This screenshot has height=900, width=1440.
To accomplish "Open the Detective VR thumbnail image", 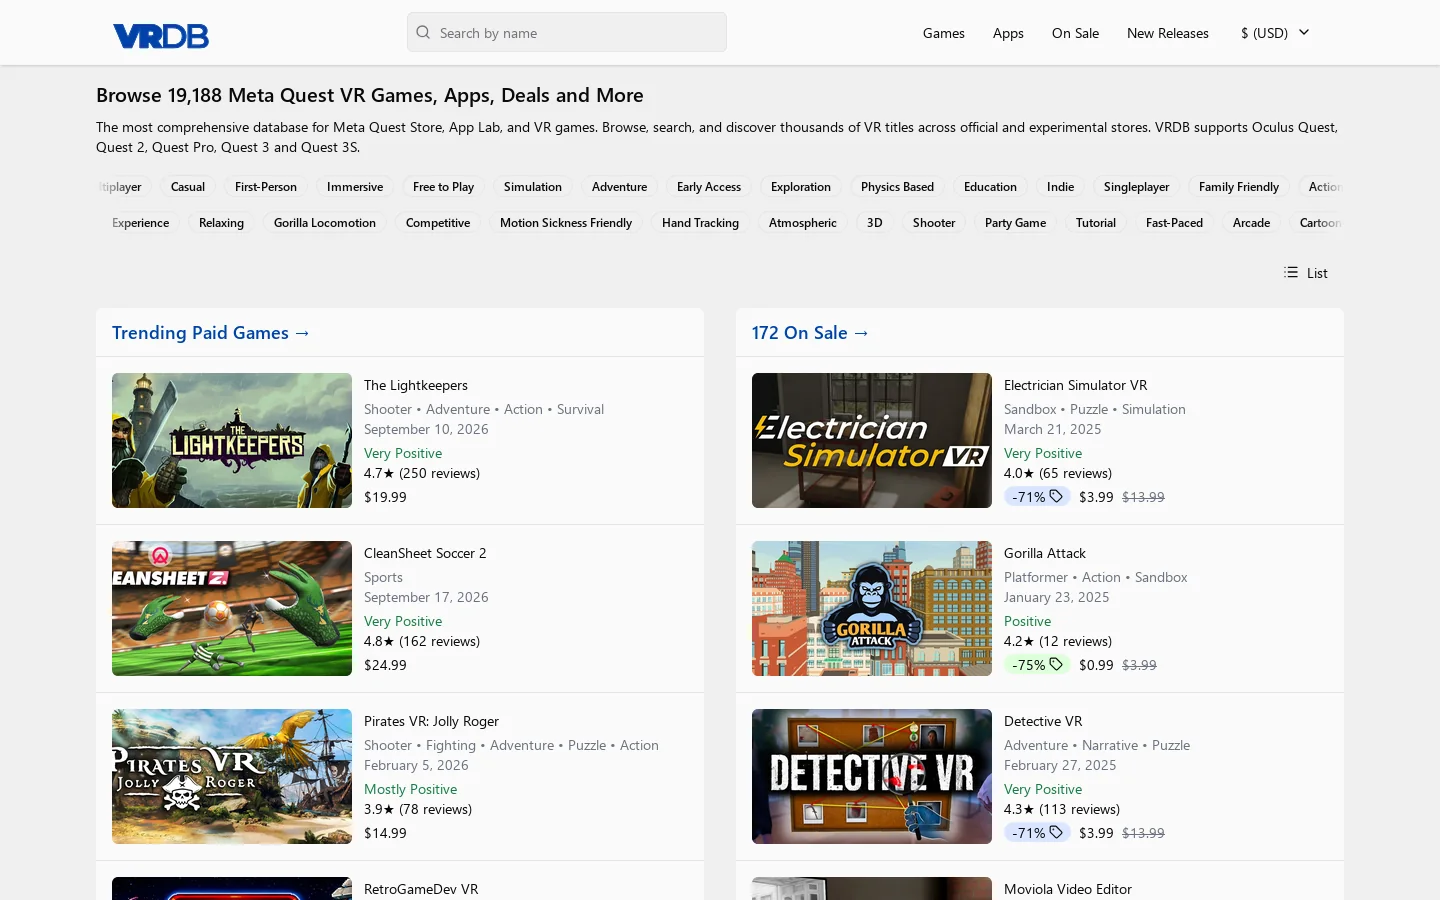I will click(x=872, y=776).
